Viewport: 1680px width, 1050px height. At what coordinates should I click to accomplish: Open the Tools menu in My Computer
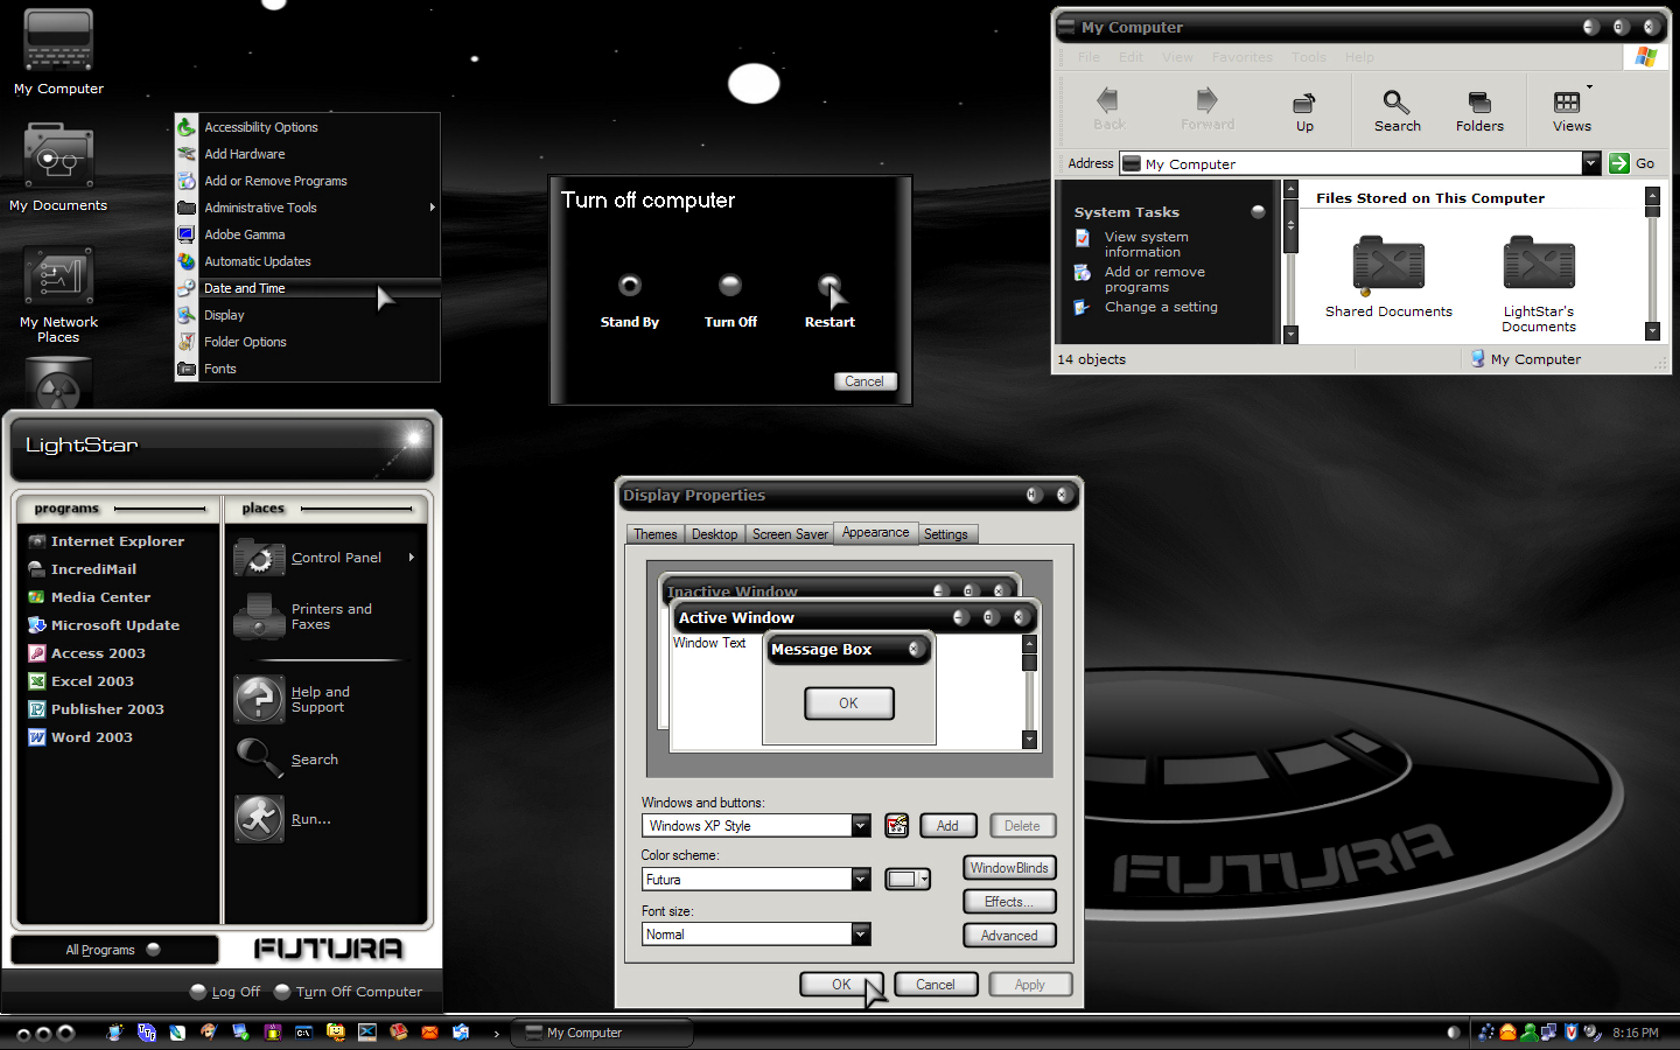1308,57
